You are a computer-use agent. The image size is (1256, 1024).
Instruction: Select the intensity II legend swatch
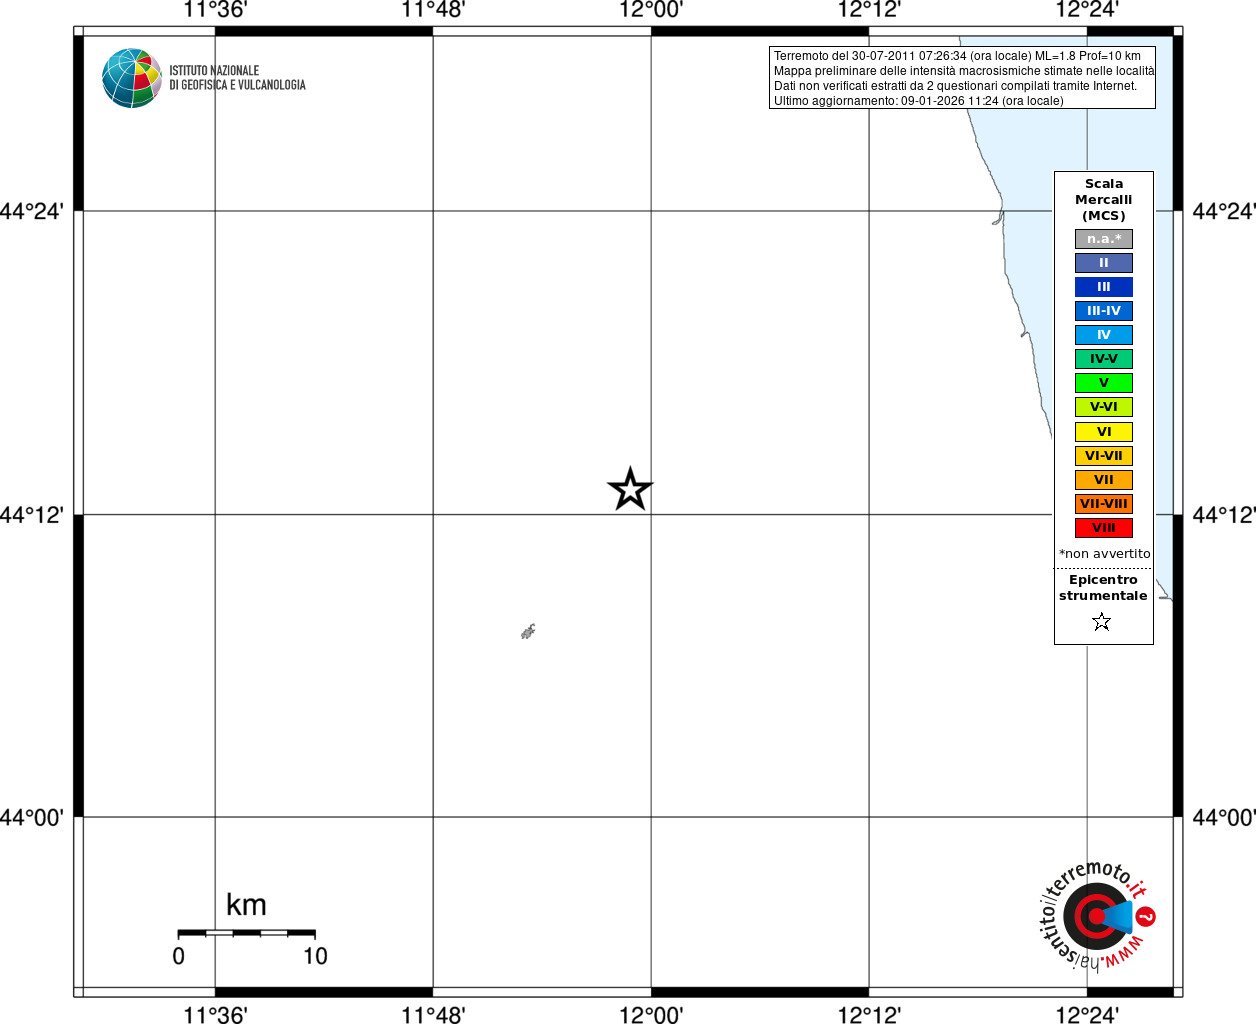[x=1104, y=263]
